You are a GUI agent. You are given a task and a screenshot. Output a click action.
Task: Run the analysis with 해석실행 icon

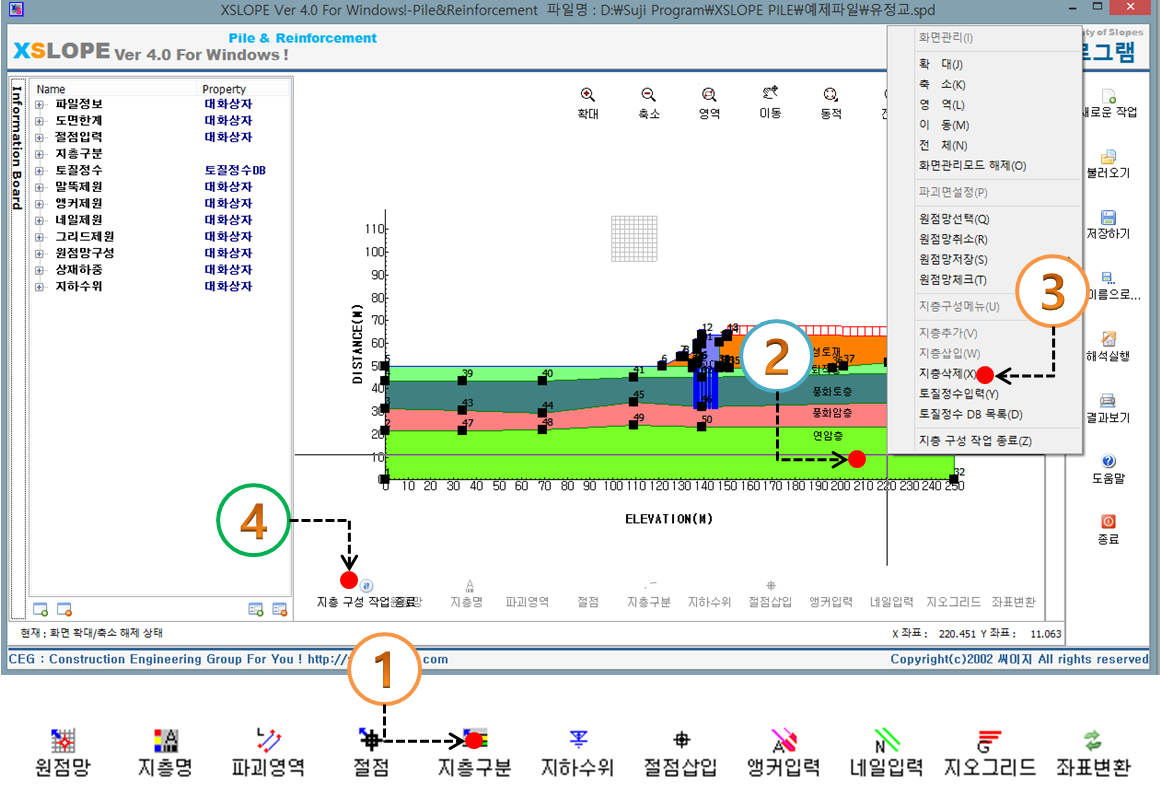point(1108,339)
